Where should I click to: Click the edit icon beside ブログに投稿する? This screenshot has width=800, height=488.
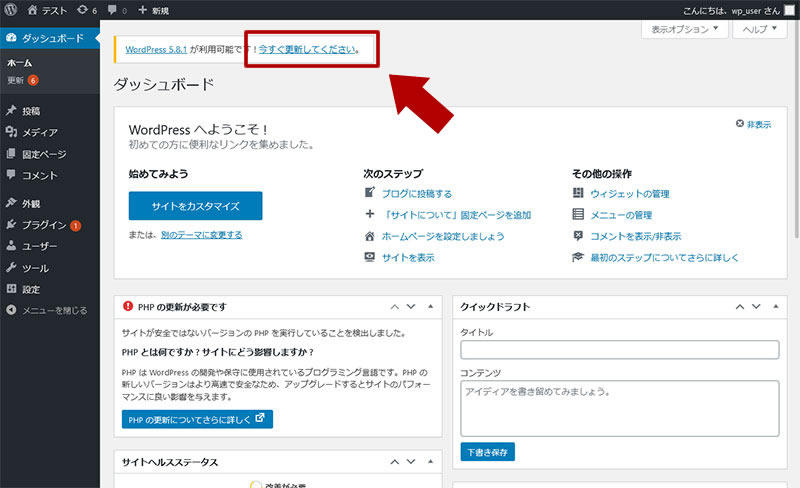(x=370, y=192)
